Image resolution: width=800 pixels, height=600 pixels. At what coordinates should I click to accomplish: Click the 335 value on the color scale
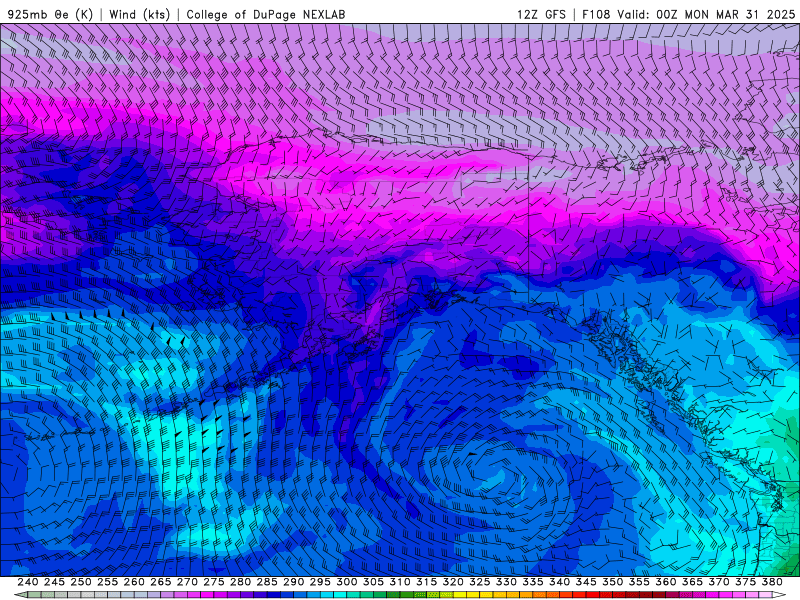point(533,582)
